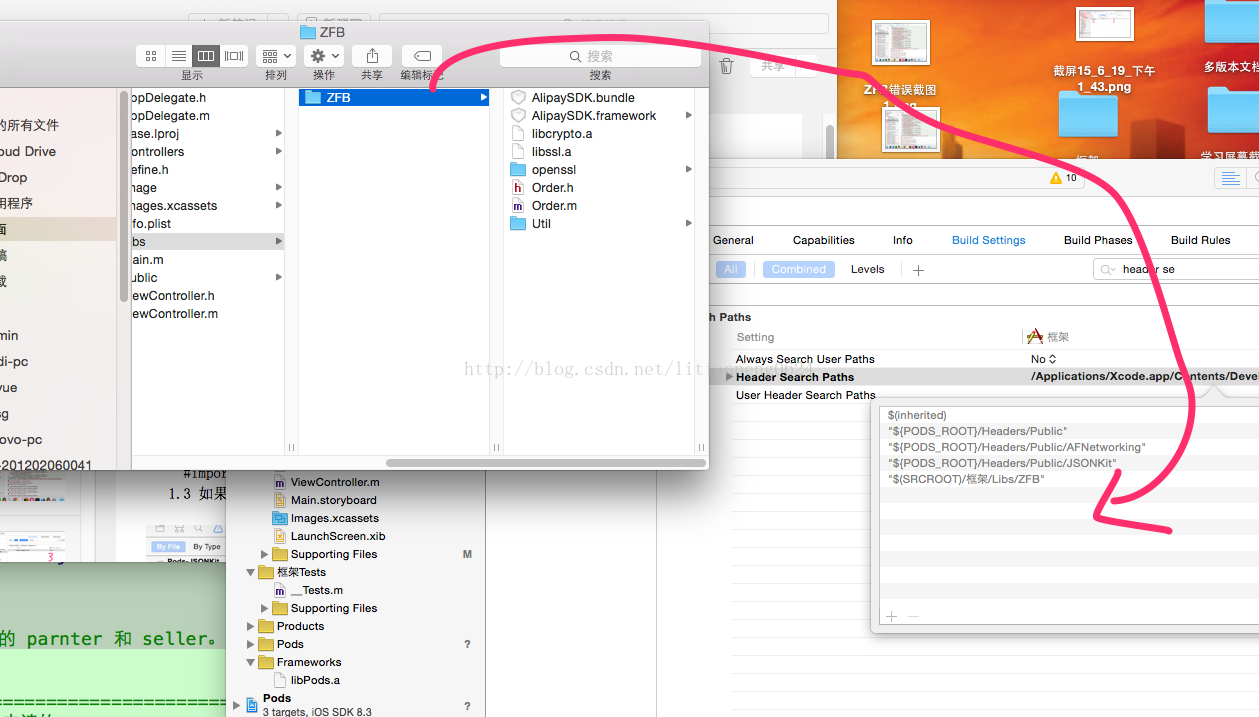Select the Levels filter in Build Settings
This screenshot has width=1259, height=717.
(867, 269)
